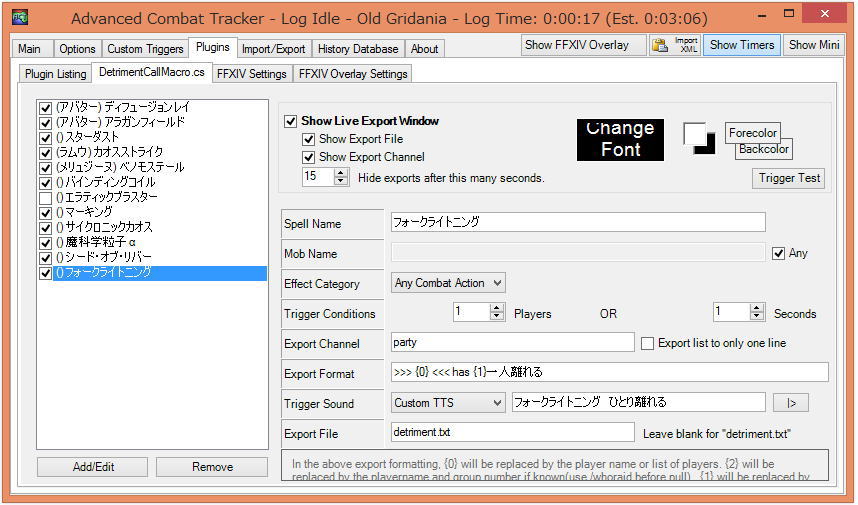The width and height of the screenshot is (858, 505).
Task: Uncheck the フォークライトニング entry checkbox
Action: pyautogui.click(x=46, y=272)
